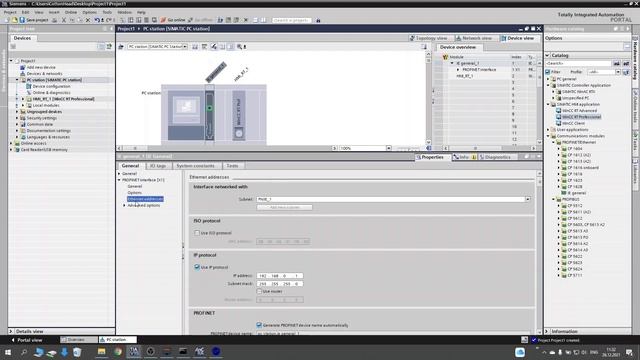Switch to the Diagnostics tab in inspector
Screen dimensions: 640x360
pos(495,157)
